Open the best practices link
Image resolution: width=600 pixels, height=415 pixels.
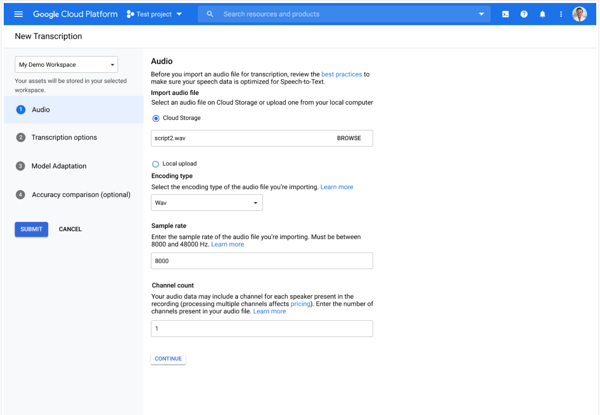click(x=341, y=74)
